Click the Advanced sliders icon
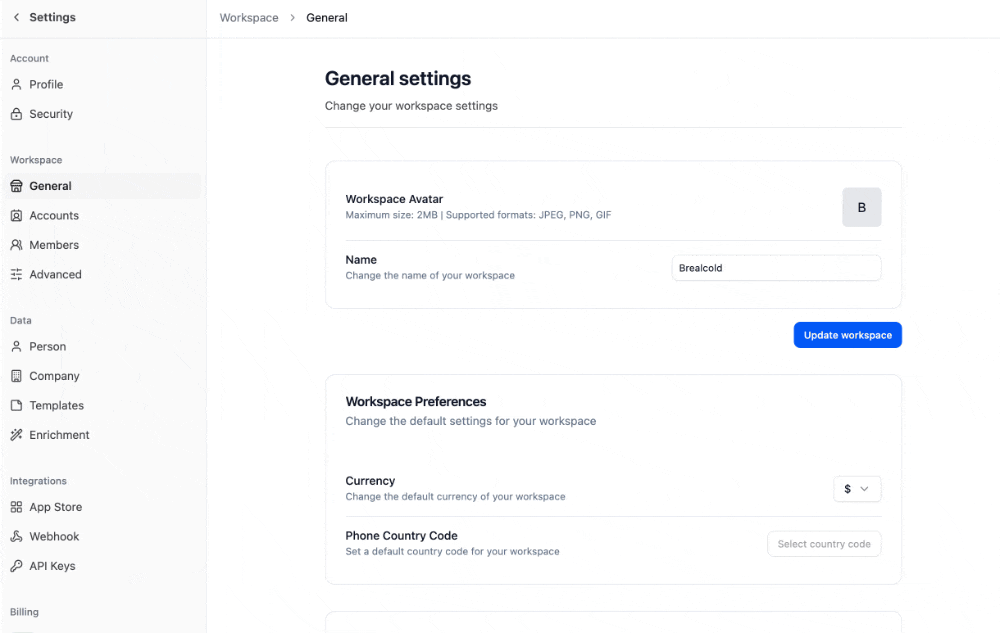This screenshot has height=633, width=1000. (17, 274)
